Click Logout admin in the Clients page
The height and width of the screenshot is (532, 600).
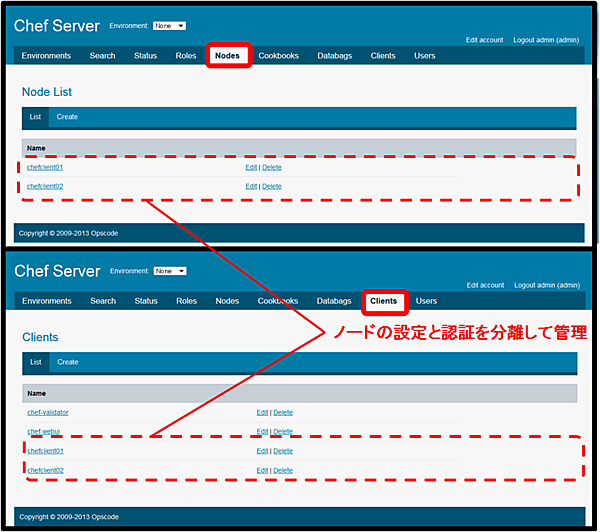[x=547, y=285]
